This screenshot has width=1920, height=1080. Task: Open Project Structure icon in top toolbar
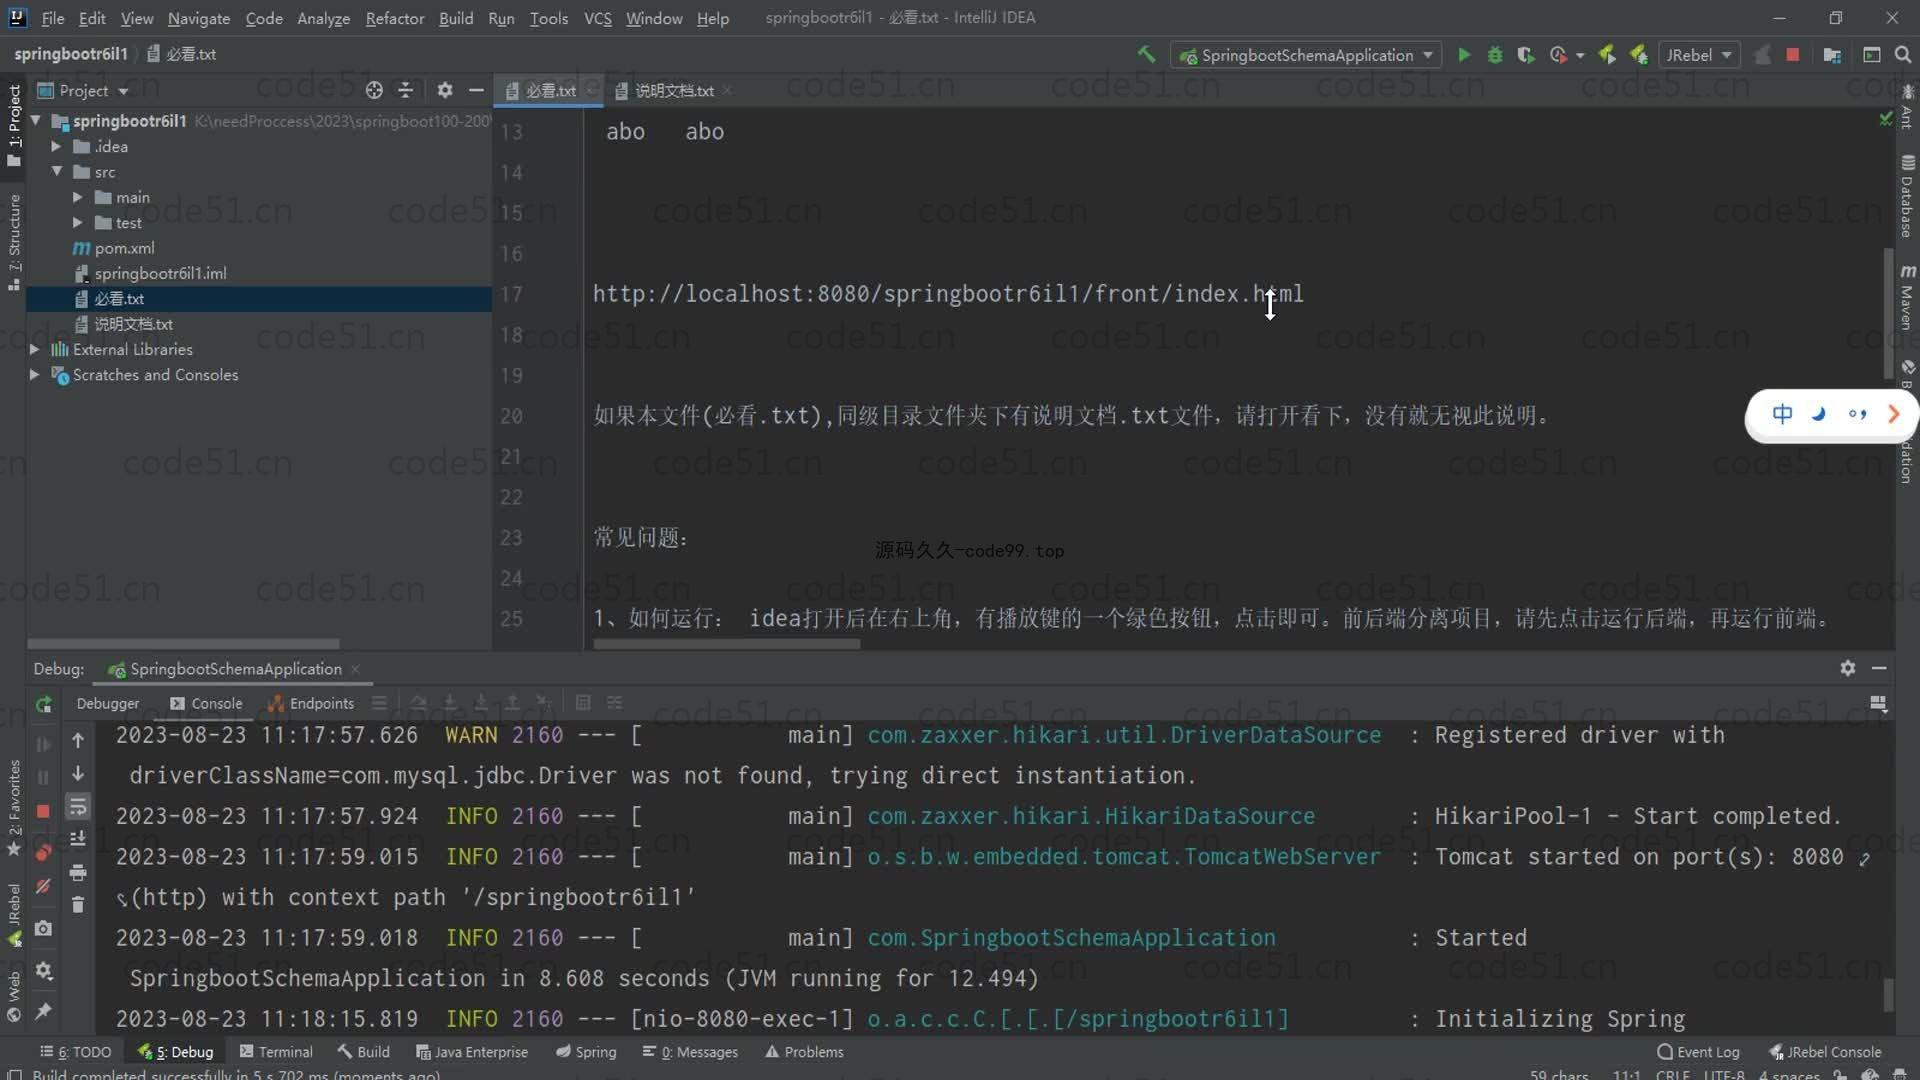[1832, 55]
